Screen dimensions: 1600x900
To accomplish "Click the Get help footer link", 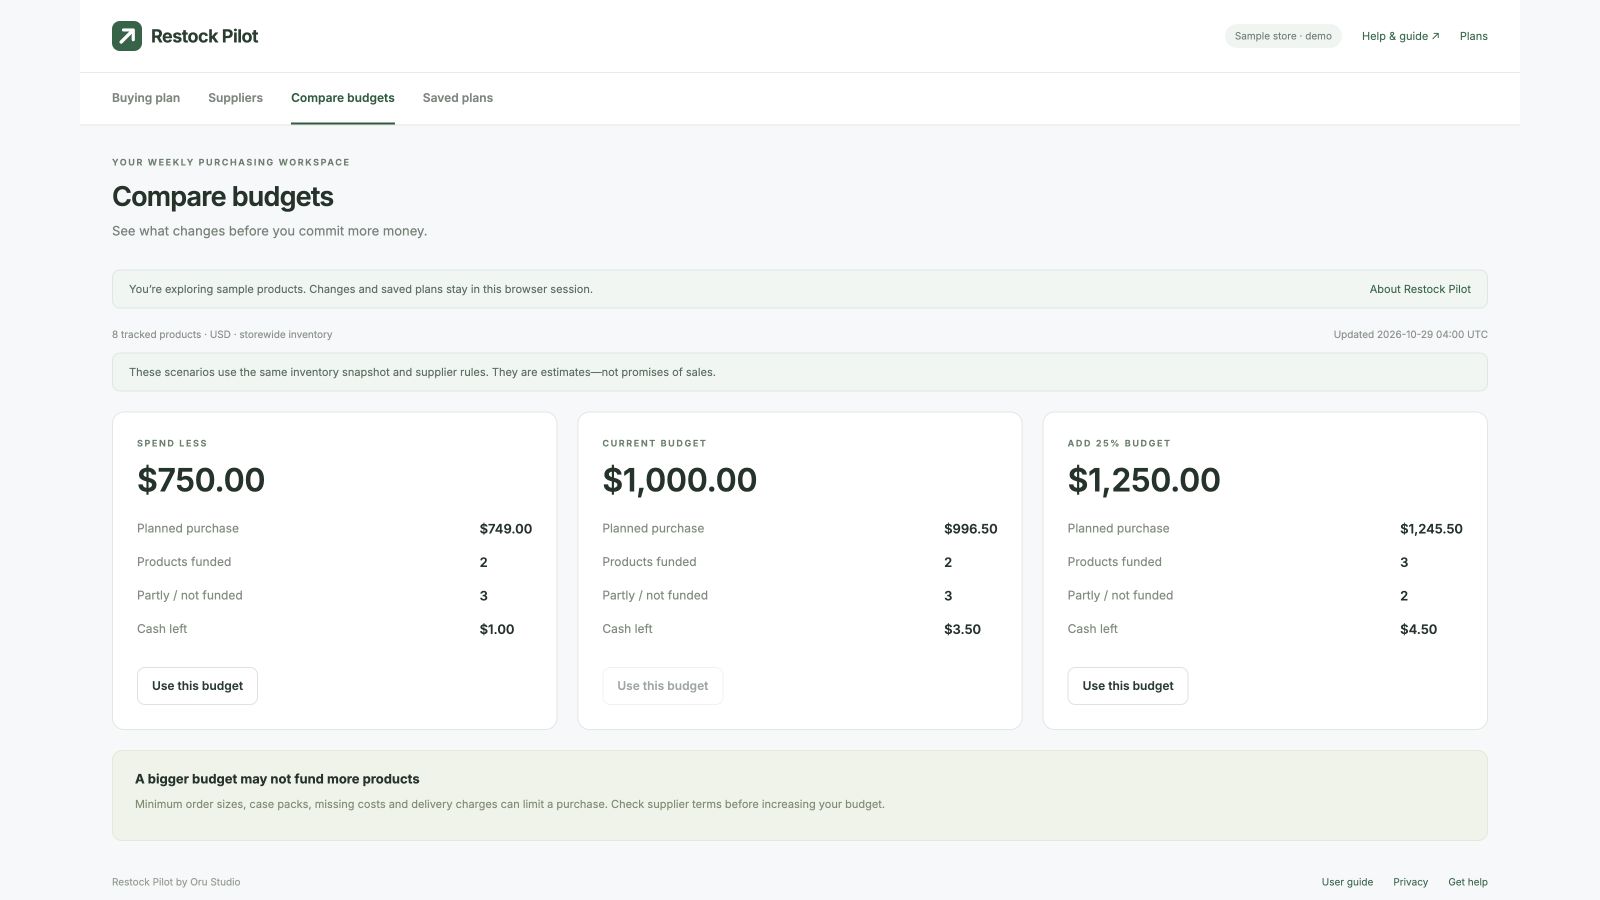I will coord(1468,882).
